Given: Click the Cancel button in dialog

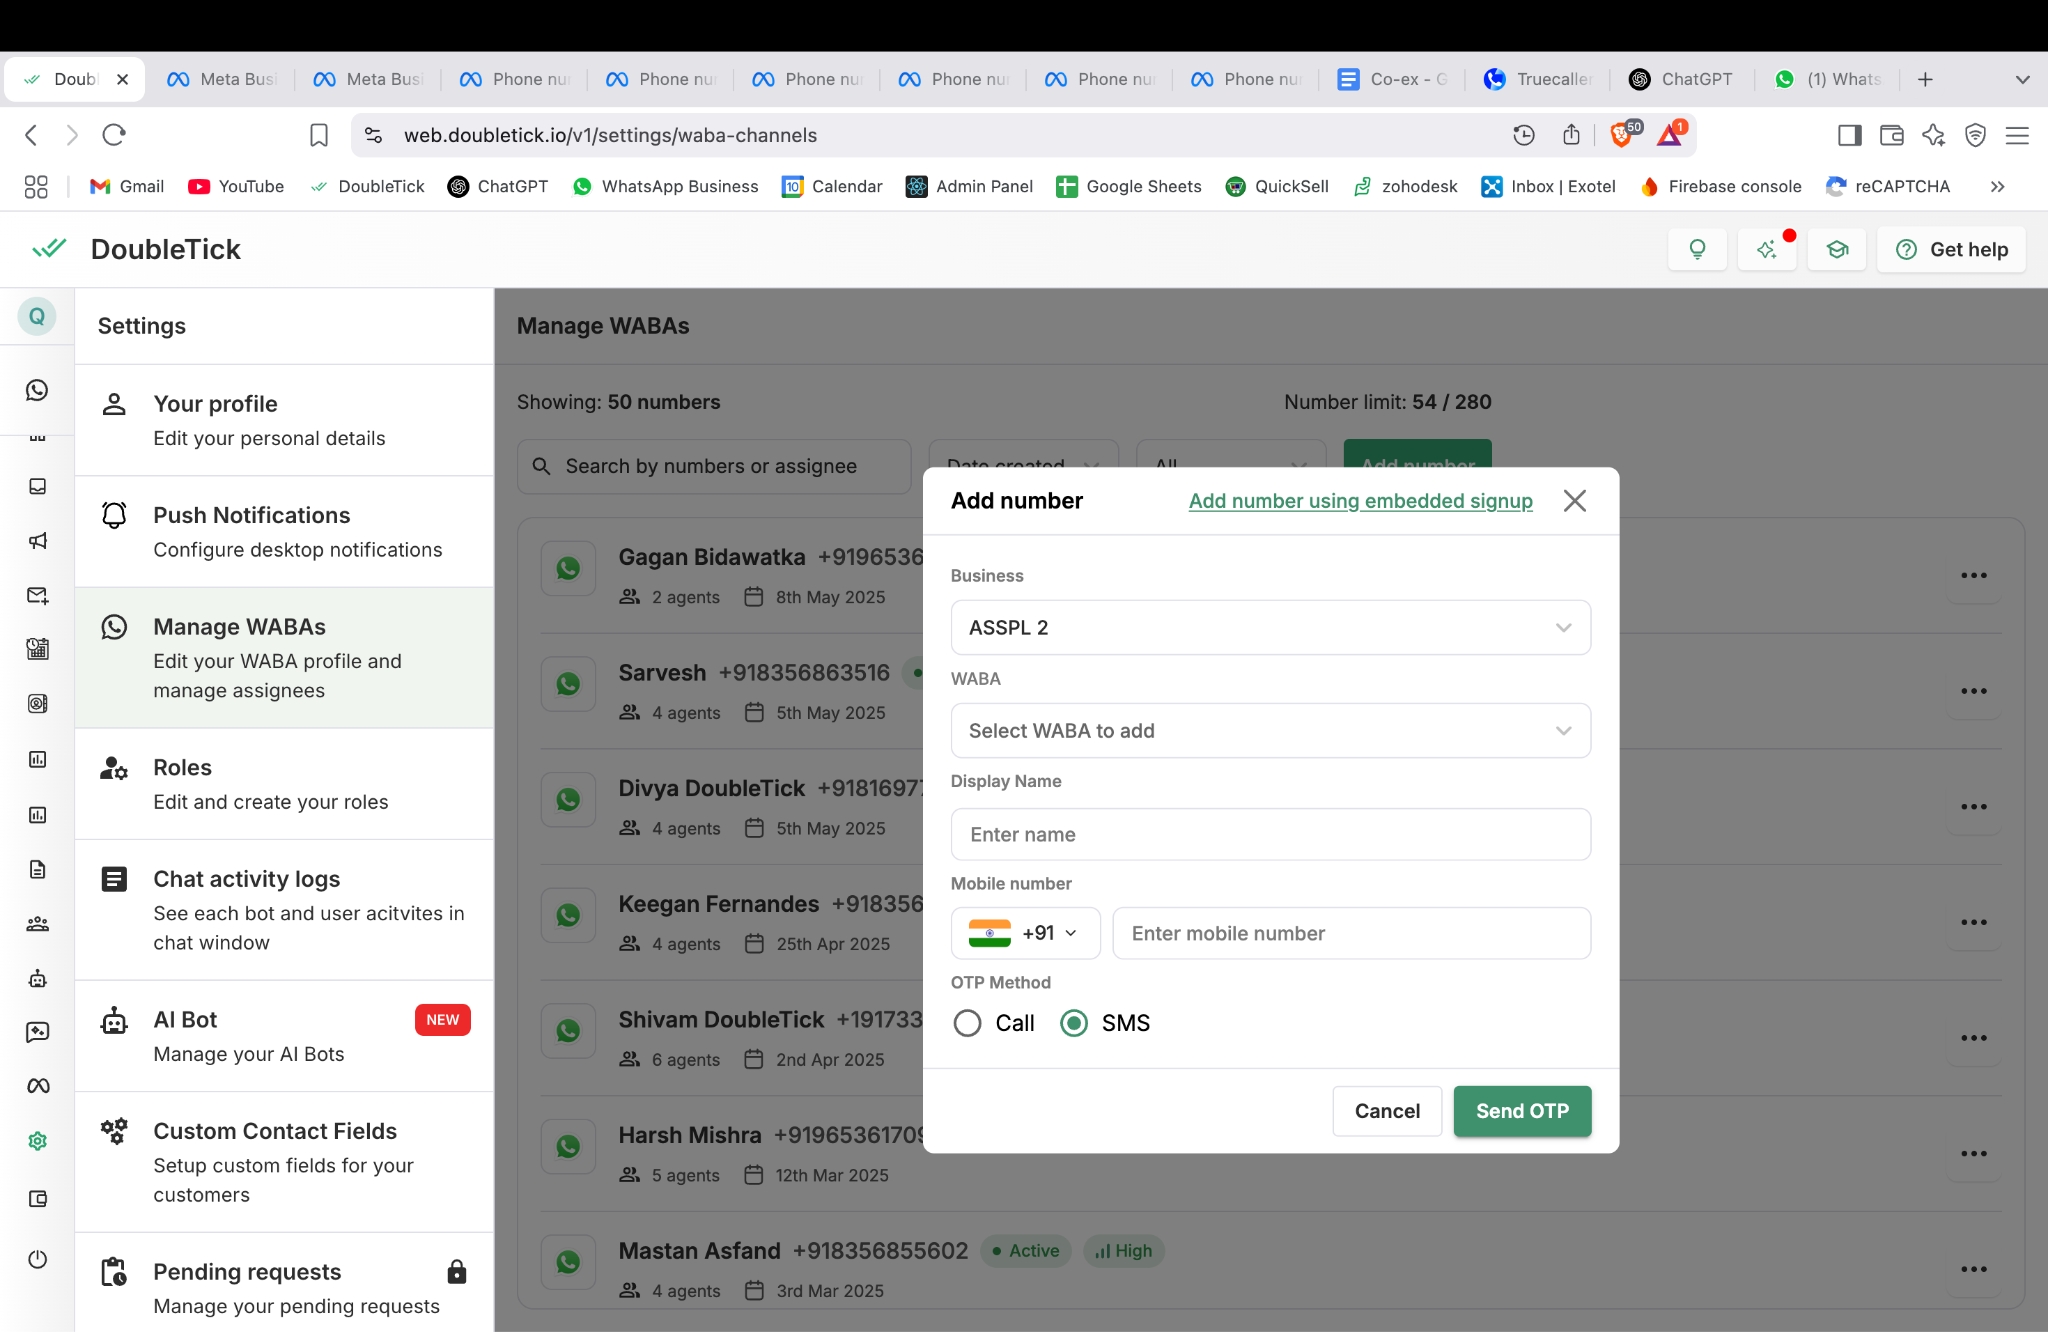Looking at the screenshot, I should [x=1387, y=1111].
